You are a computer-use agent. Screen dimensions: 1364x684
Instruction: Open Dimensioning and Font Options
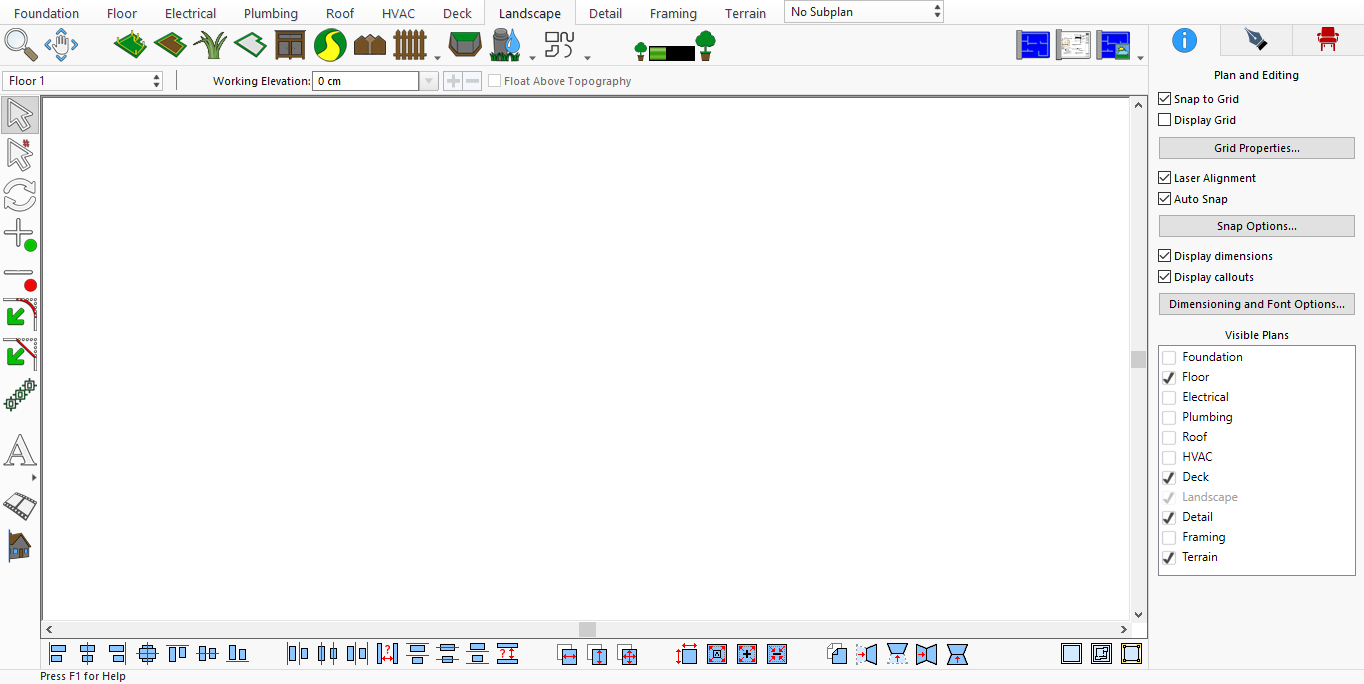pyautogui.click(x=1256, y=304)
